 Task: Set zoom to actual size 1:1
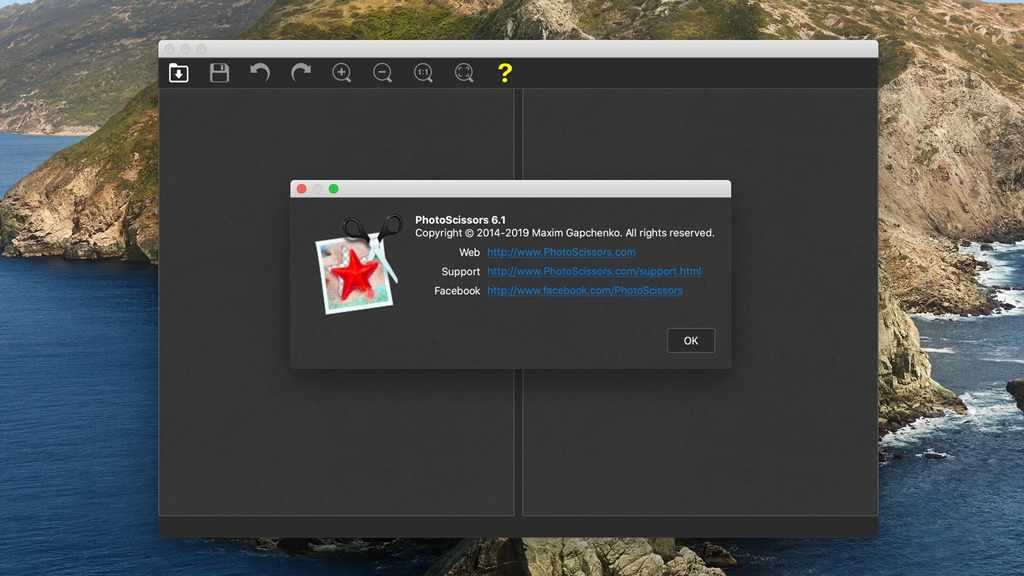tap(423, 72)
